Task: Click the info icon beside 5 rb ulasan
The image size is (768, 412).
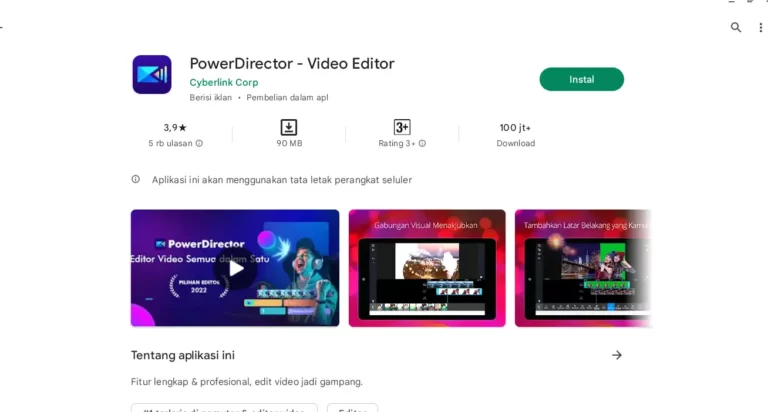Action: (x=199, y=144)
